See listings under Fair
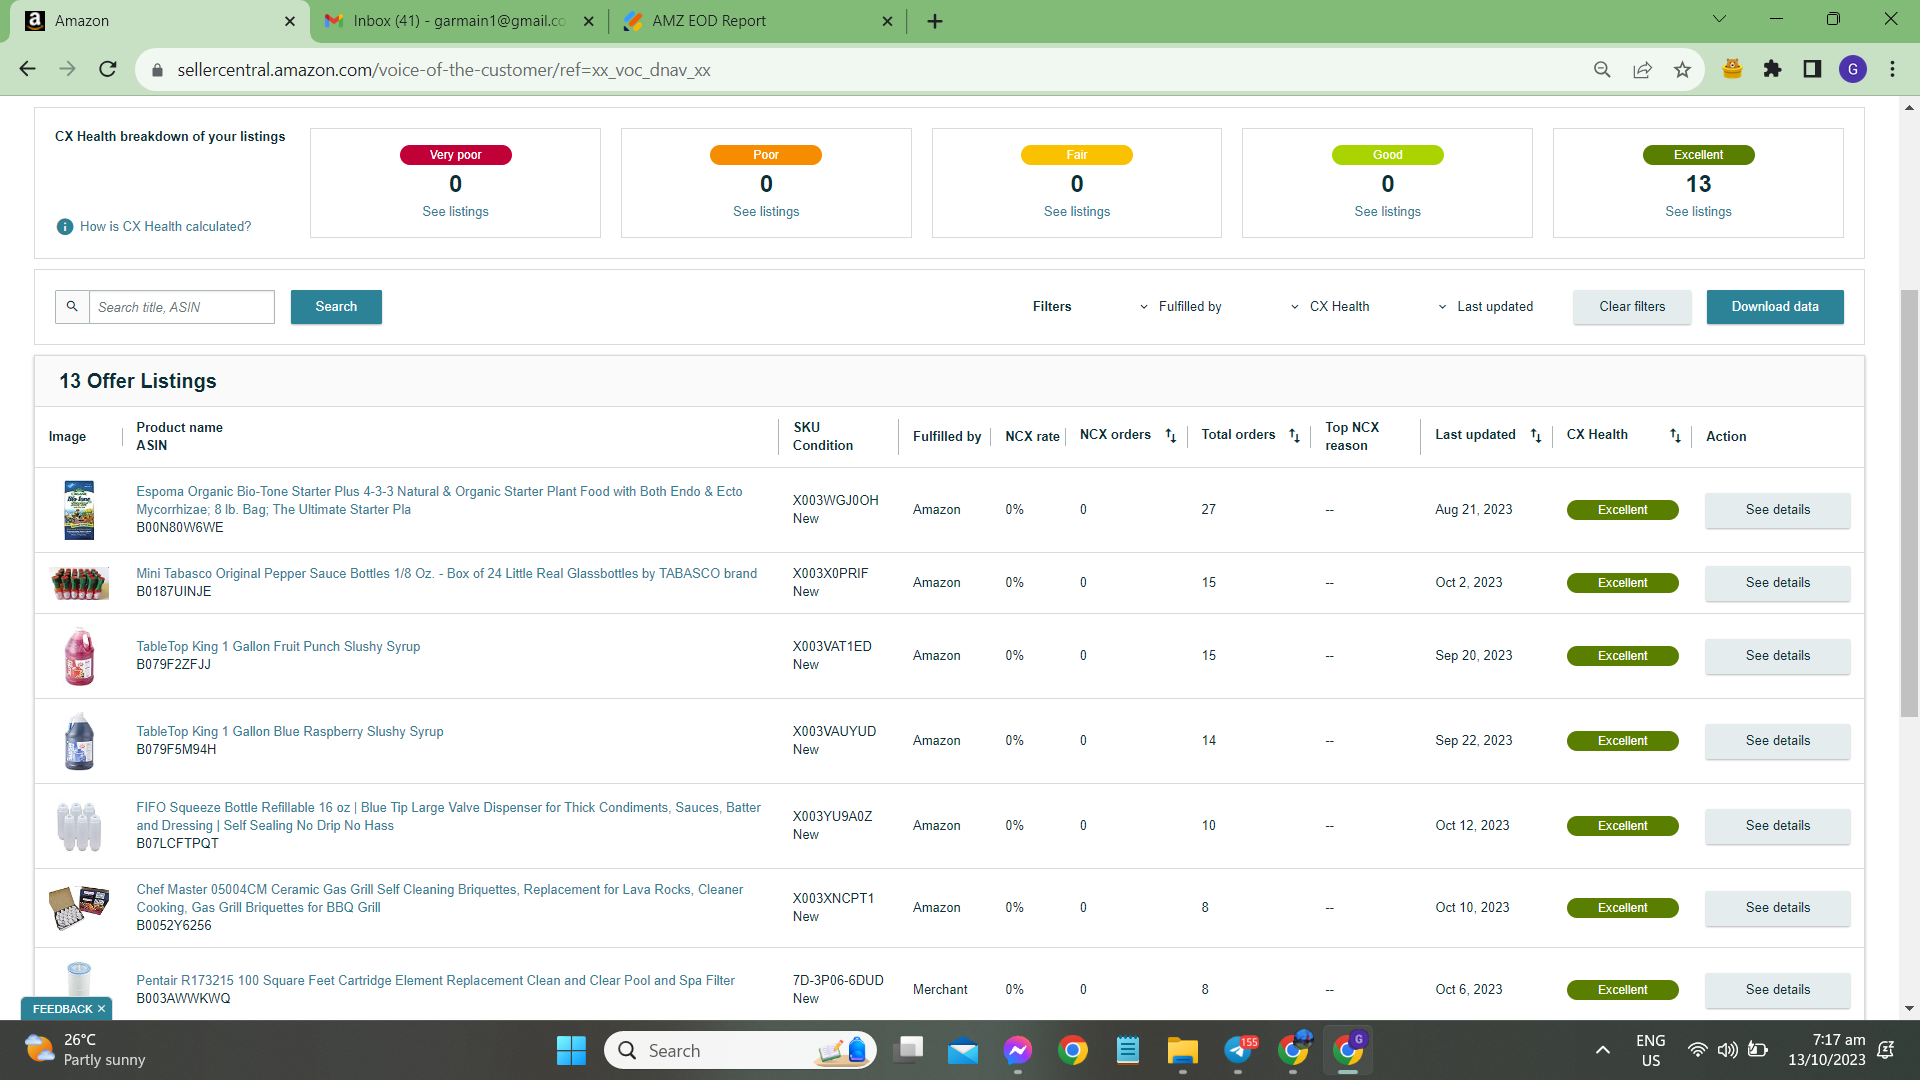The height and width of the screenshot is (1080, 1920). point(1077,212)
